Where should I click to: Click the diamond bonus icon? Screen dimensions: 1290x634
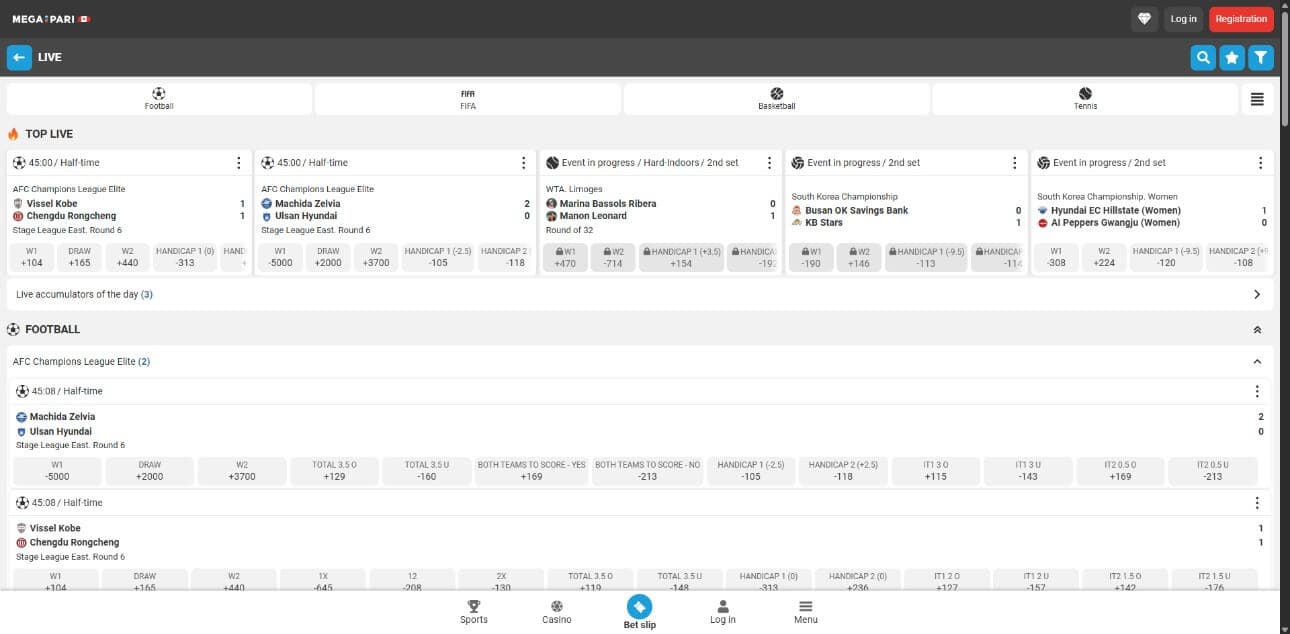pos(1144,19)
